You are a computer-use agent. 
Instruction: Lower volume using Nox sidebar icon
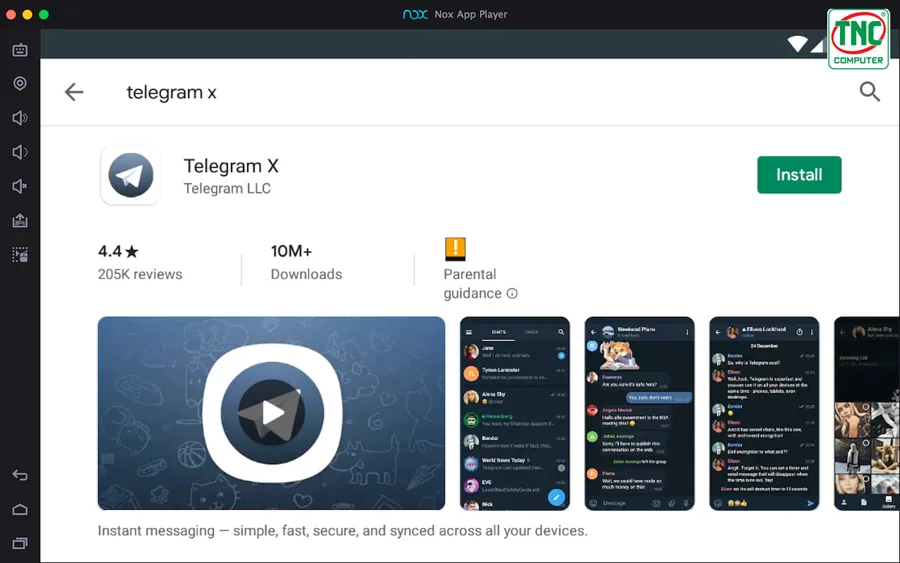[x=20, y=152]
